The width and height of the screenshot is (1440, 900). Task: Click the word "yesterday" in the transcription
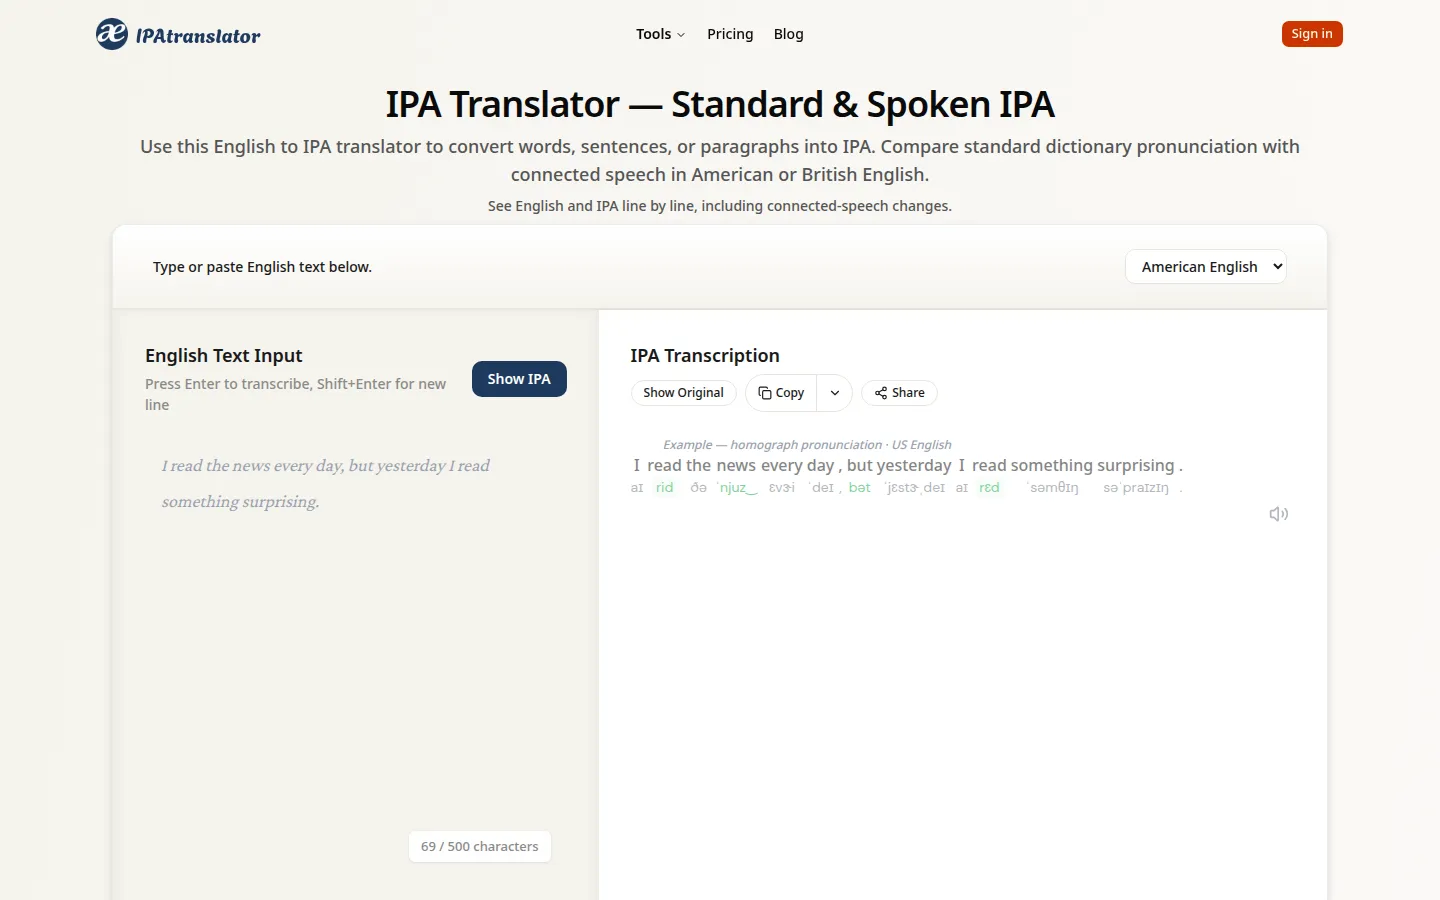click(x=914, y=465)
